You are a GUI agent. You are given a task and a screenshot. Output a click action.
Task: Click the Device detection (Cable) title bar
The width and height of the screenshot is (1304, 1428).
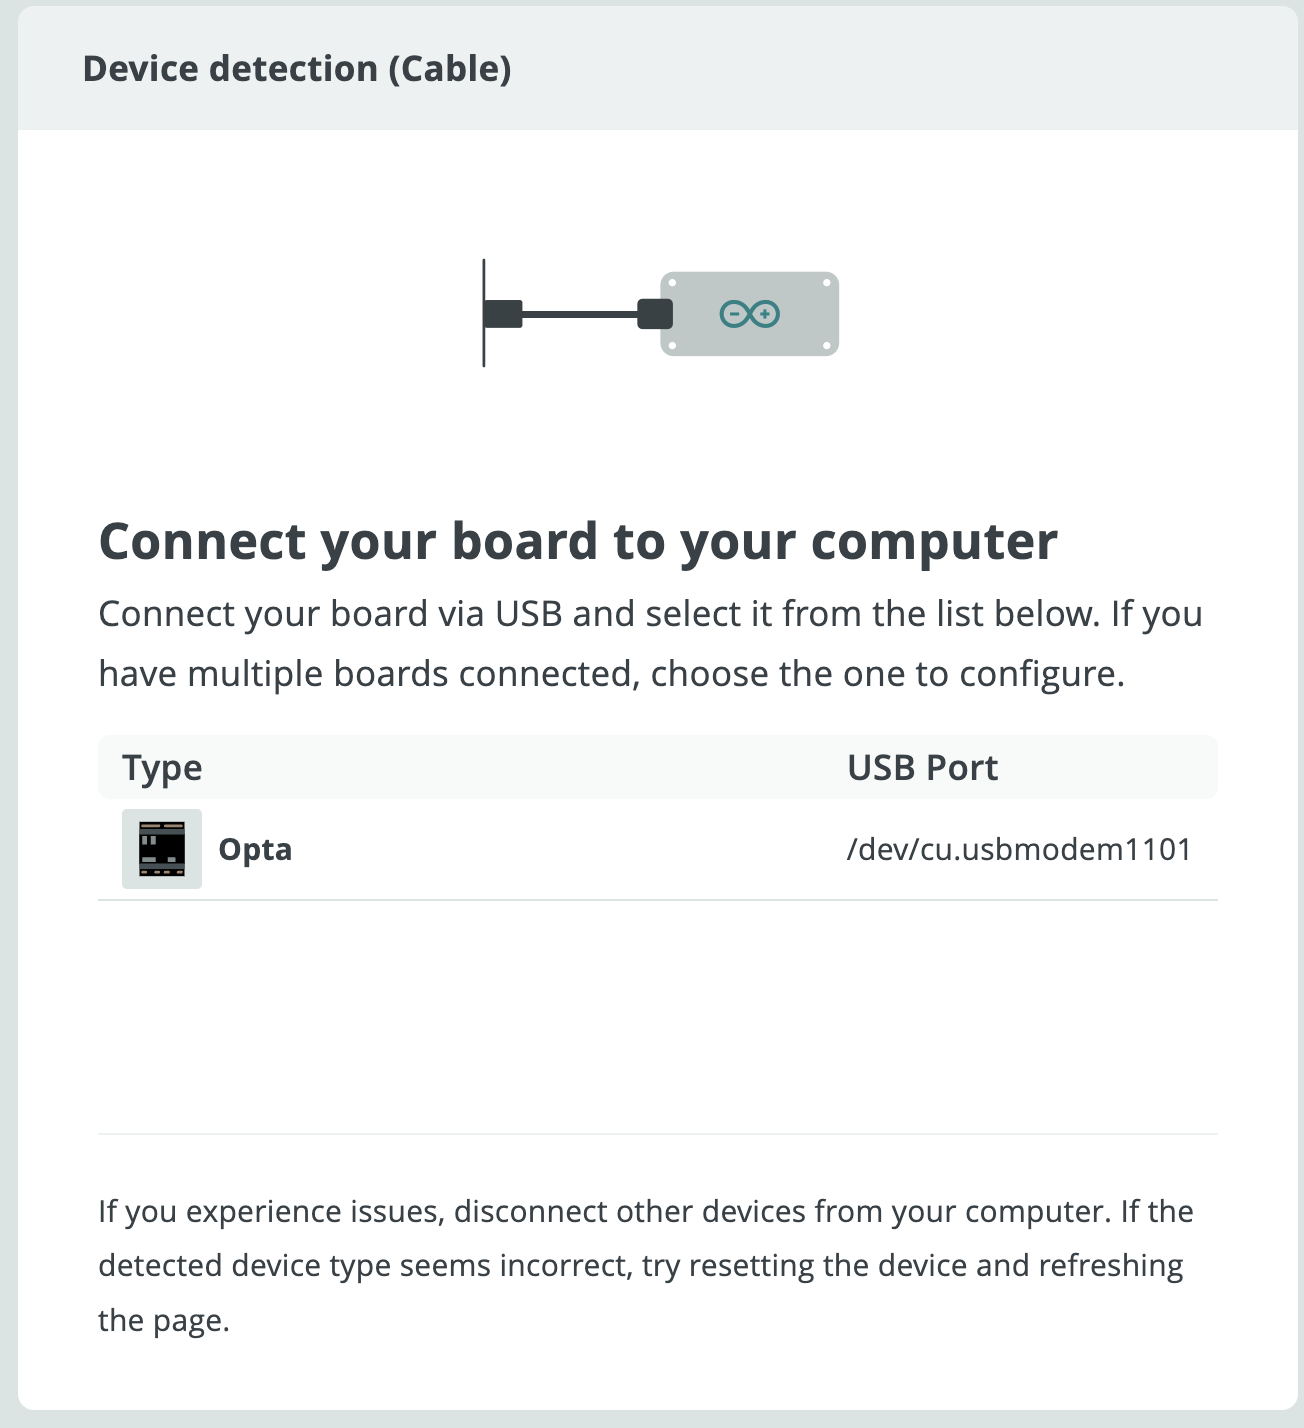coord(296,68)
